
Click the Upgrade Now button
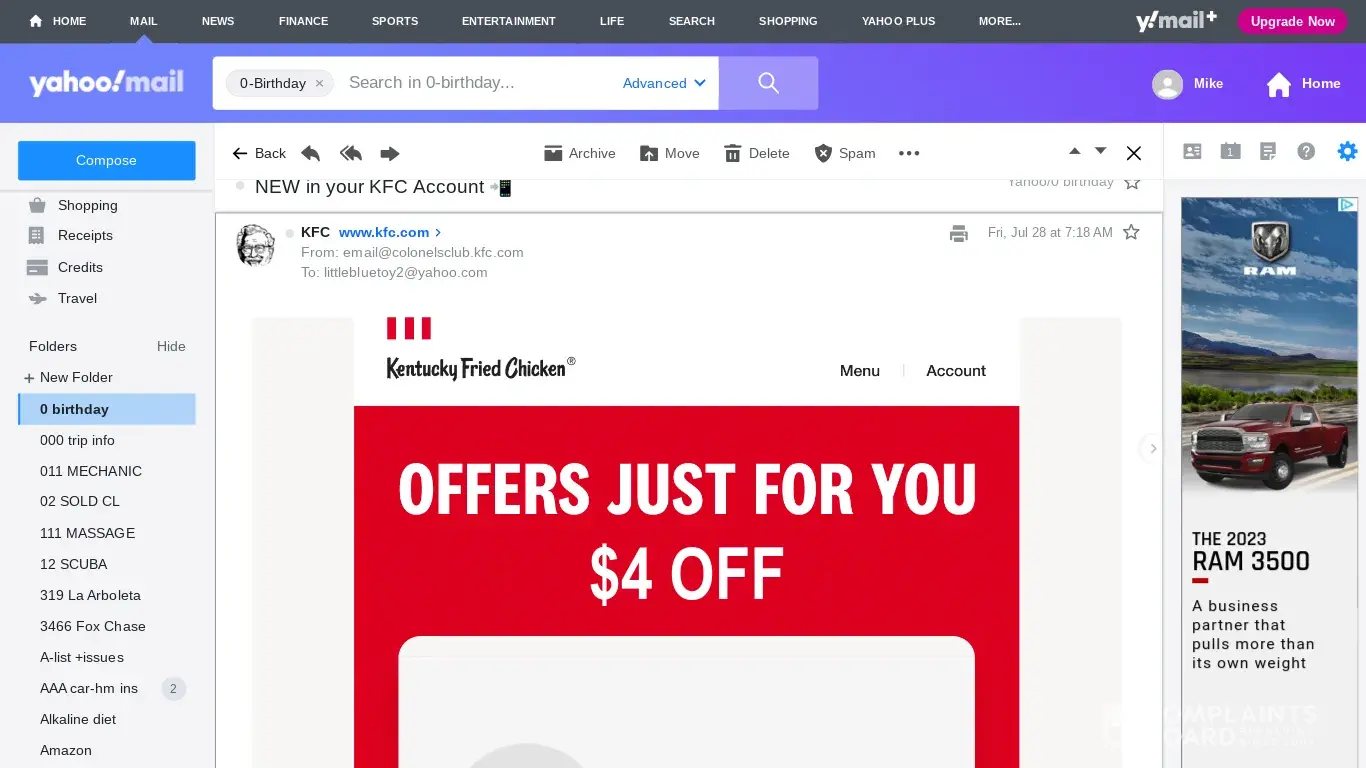[x=1292, y=21]
